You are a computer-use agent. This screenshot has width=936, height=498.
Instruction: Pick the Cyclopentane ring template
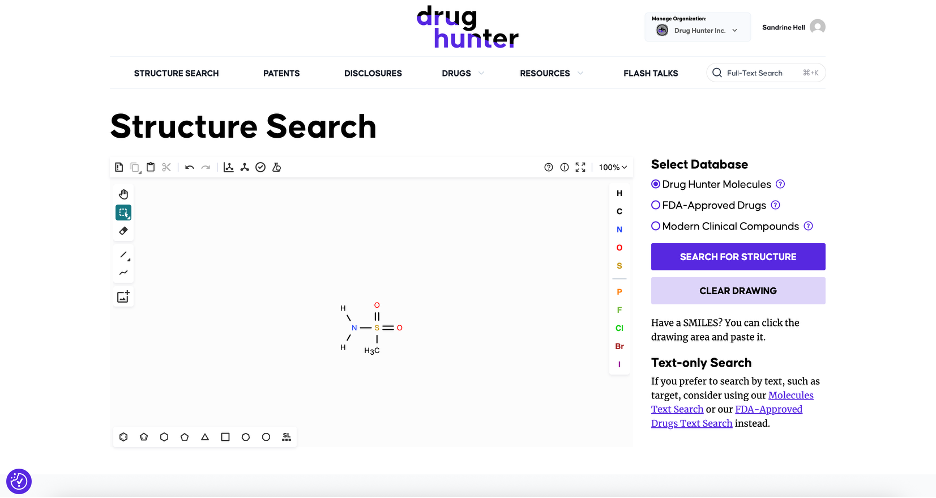click(184, 437)
